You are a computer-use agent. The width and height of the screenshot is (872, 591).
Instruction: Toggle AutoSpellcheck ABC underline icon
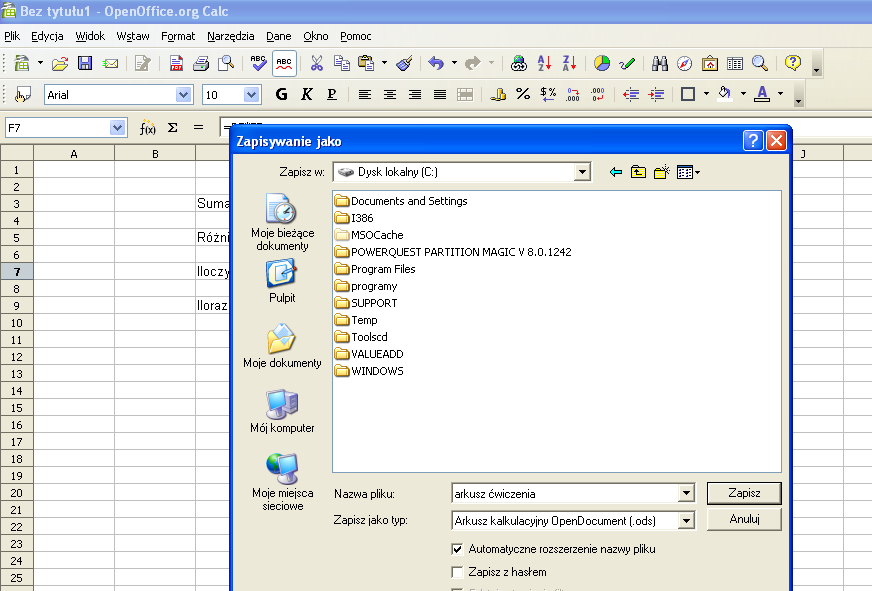(284, 63)
